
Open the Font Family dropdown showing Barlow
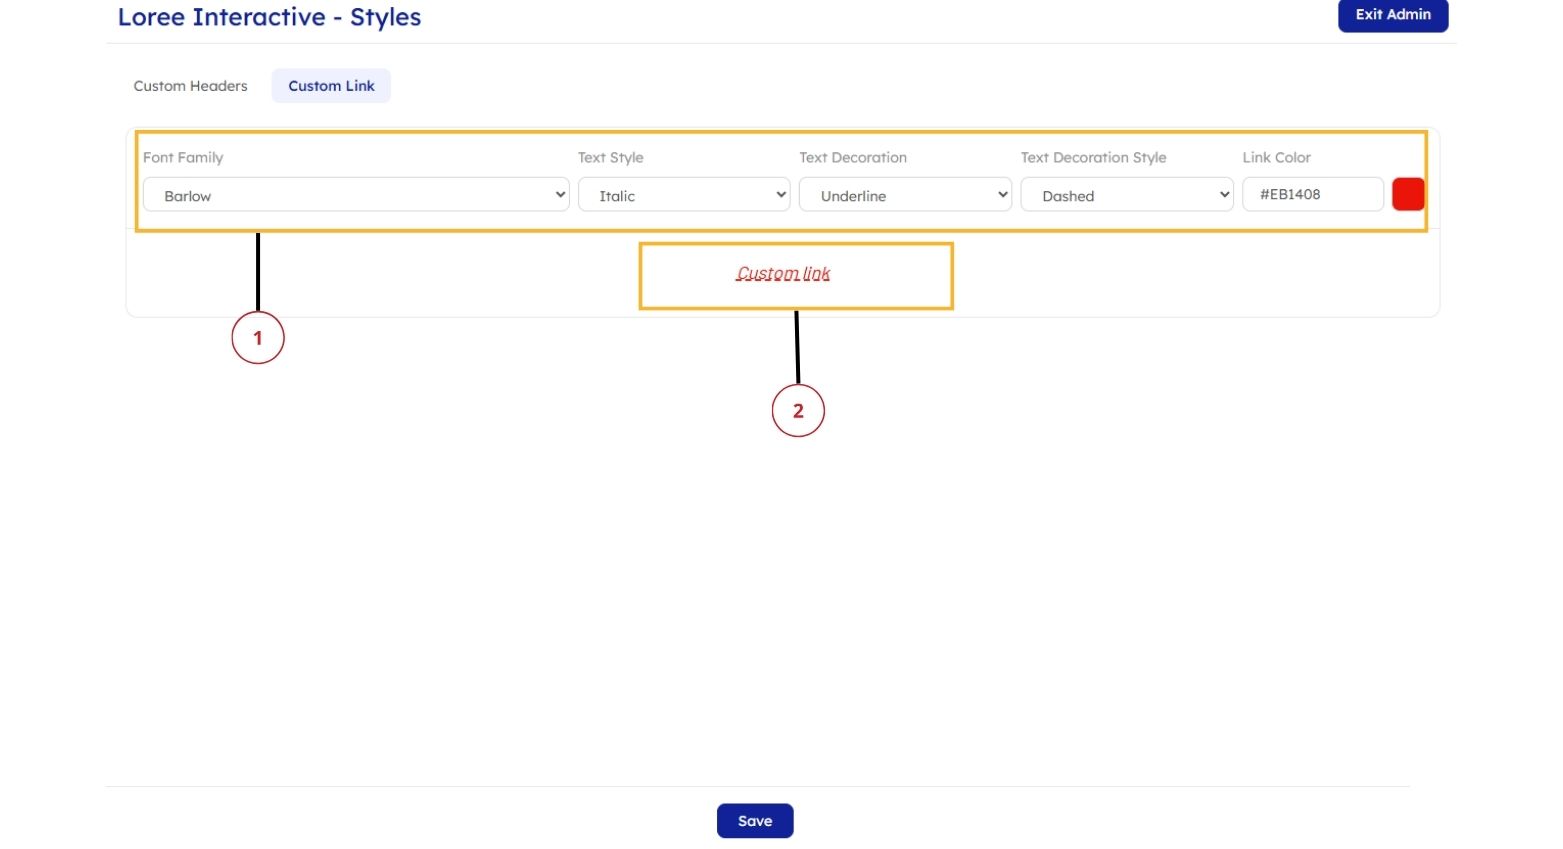[x=355, y=195]
